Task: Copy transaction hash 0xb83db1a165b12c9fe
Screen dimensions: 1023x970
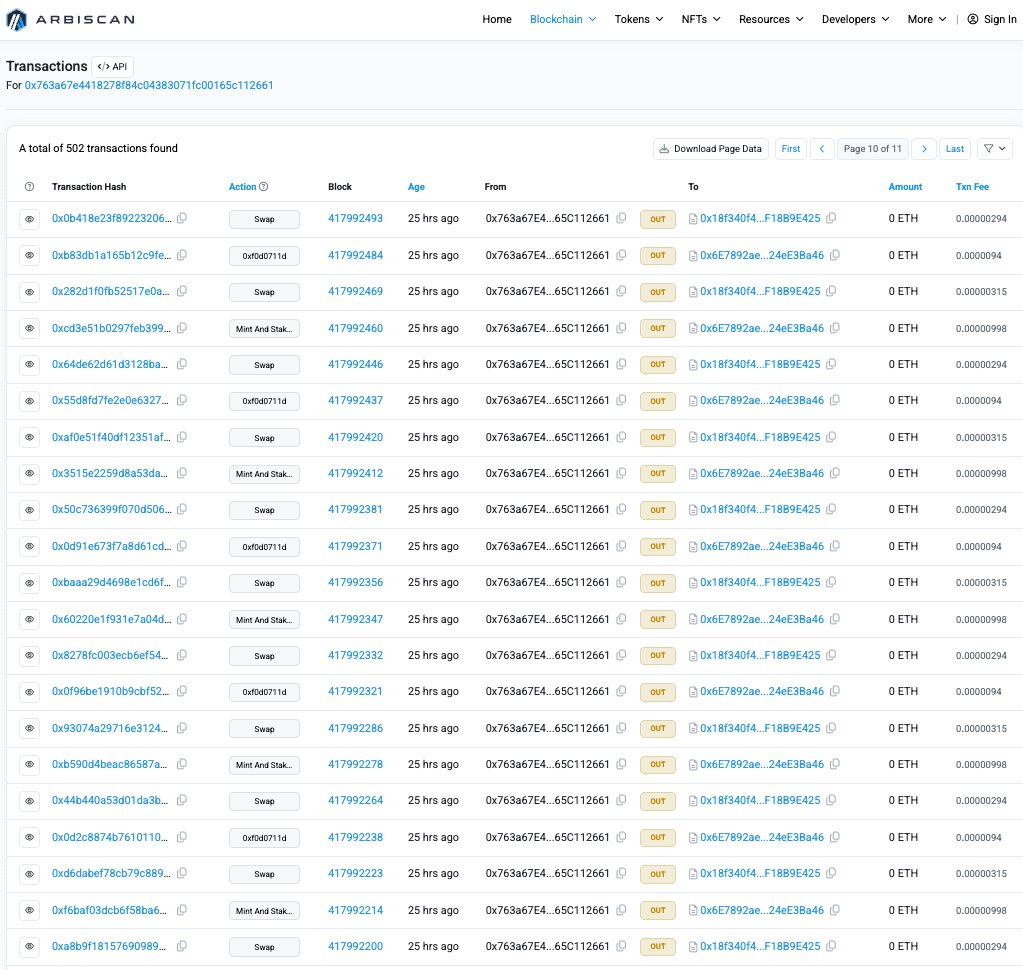Action: [182, 255]
